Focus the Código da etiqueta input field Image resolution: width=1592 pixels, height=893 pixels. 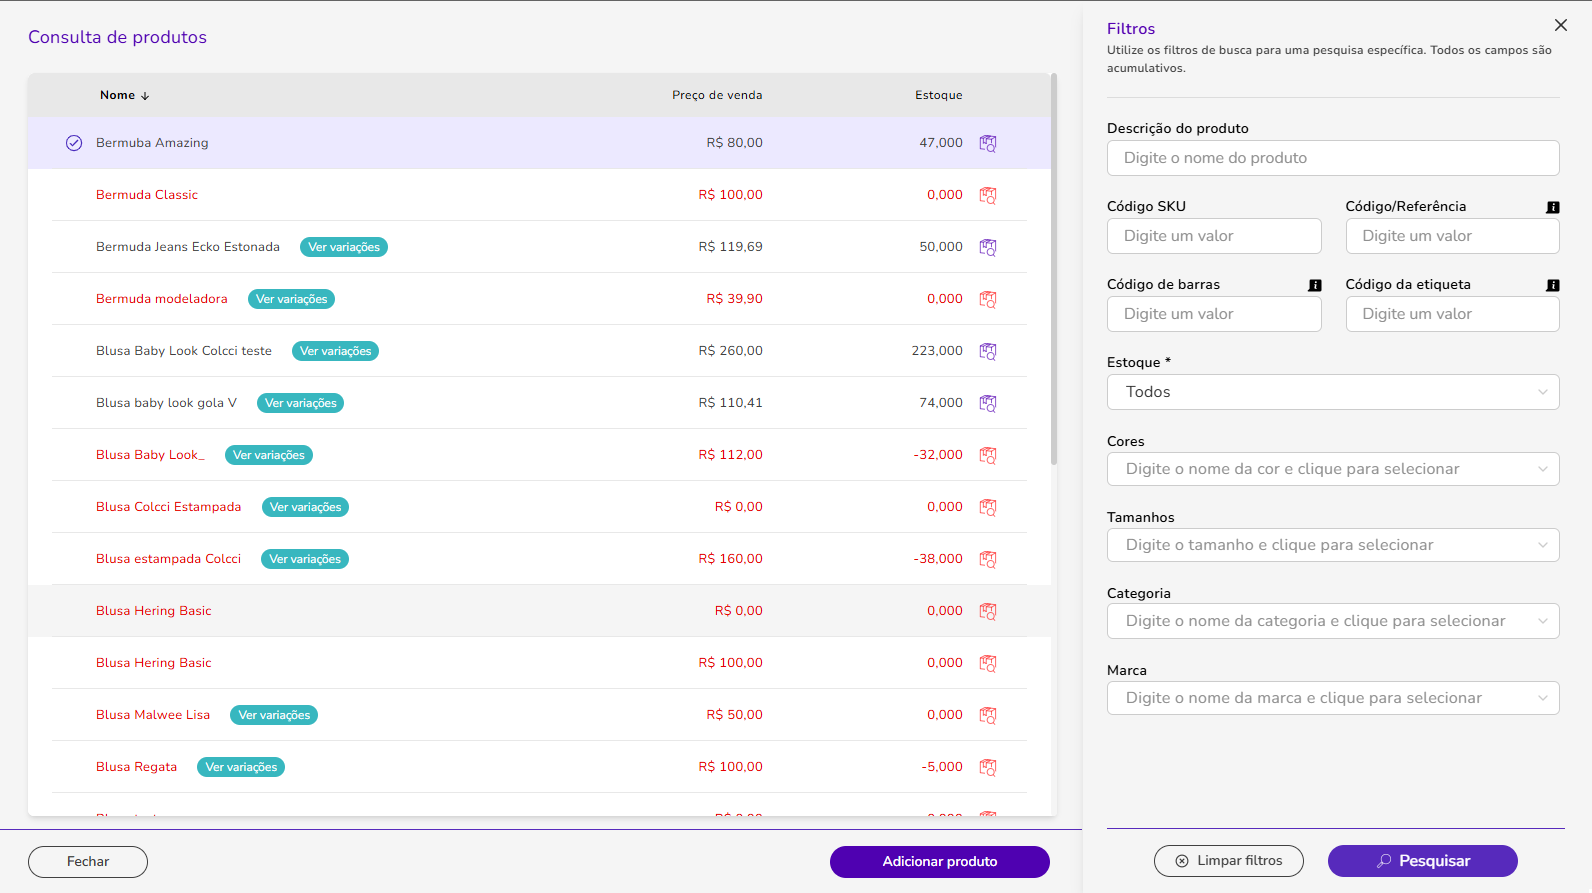tap(1452, 314)
